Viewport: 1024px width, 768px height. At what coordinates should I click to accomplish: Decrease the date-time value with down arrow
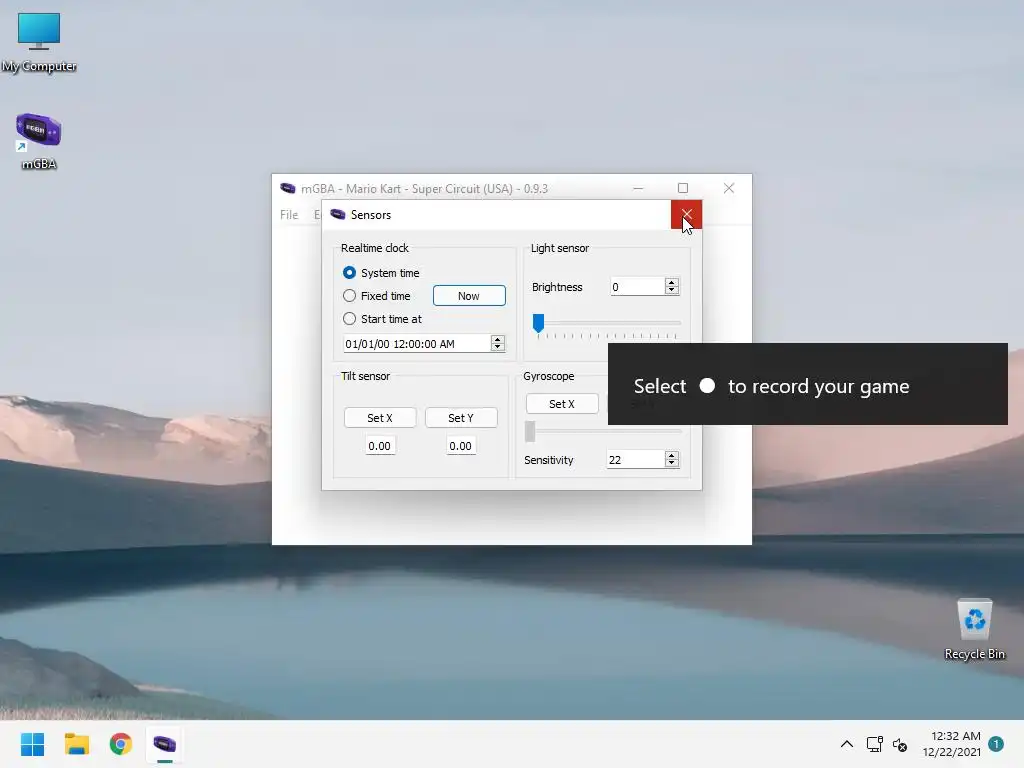[x=498, y=347]
